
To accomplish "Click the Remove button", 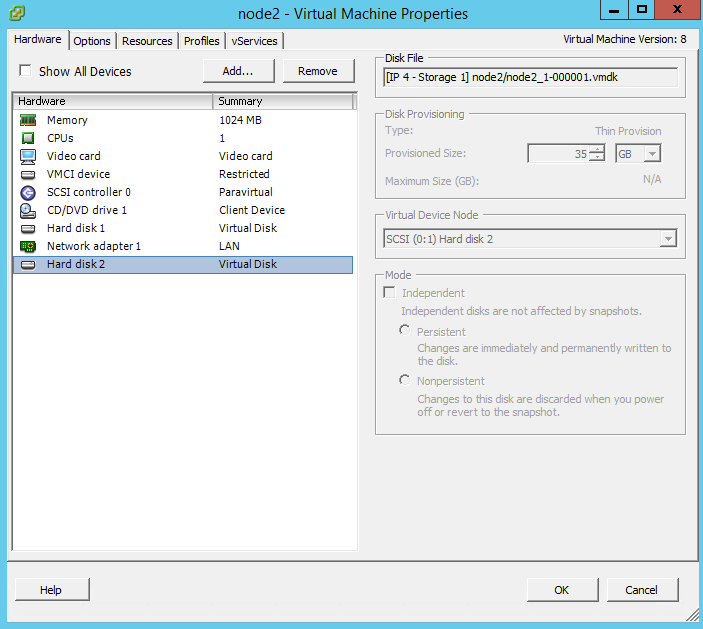I will point(318,71).
